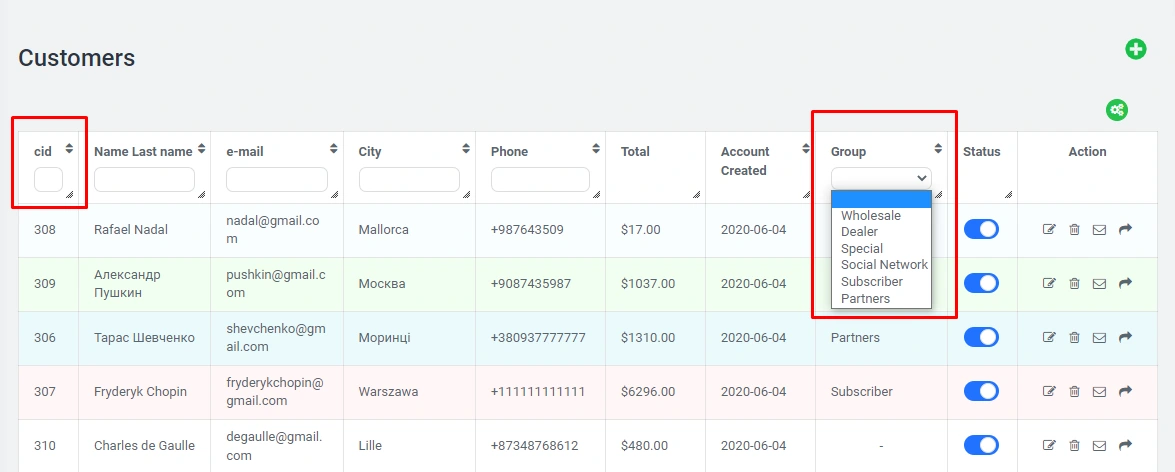The height and width of the screenshot is (472, 1175).
Task: Open the green table settings gears icon
Action: (x=1117, y=110)
